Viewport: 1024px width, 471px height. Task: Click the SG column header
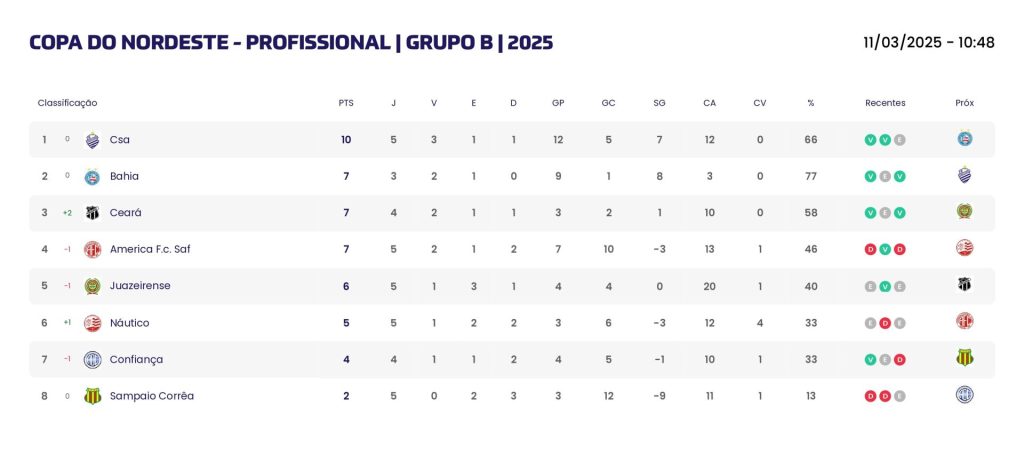coord(659,103)
